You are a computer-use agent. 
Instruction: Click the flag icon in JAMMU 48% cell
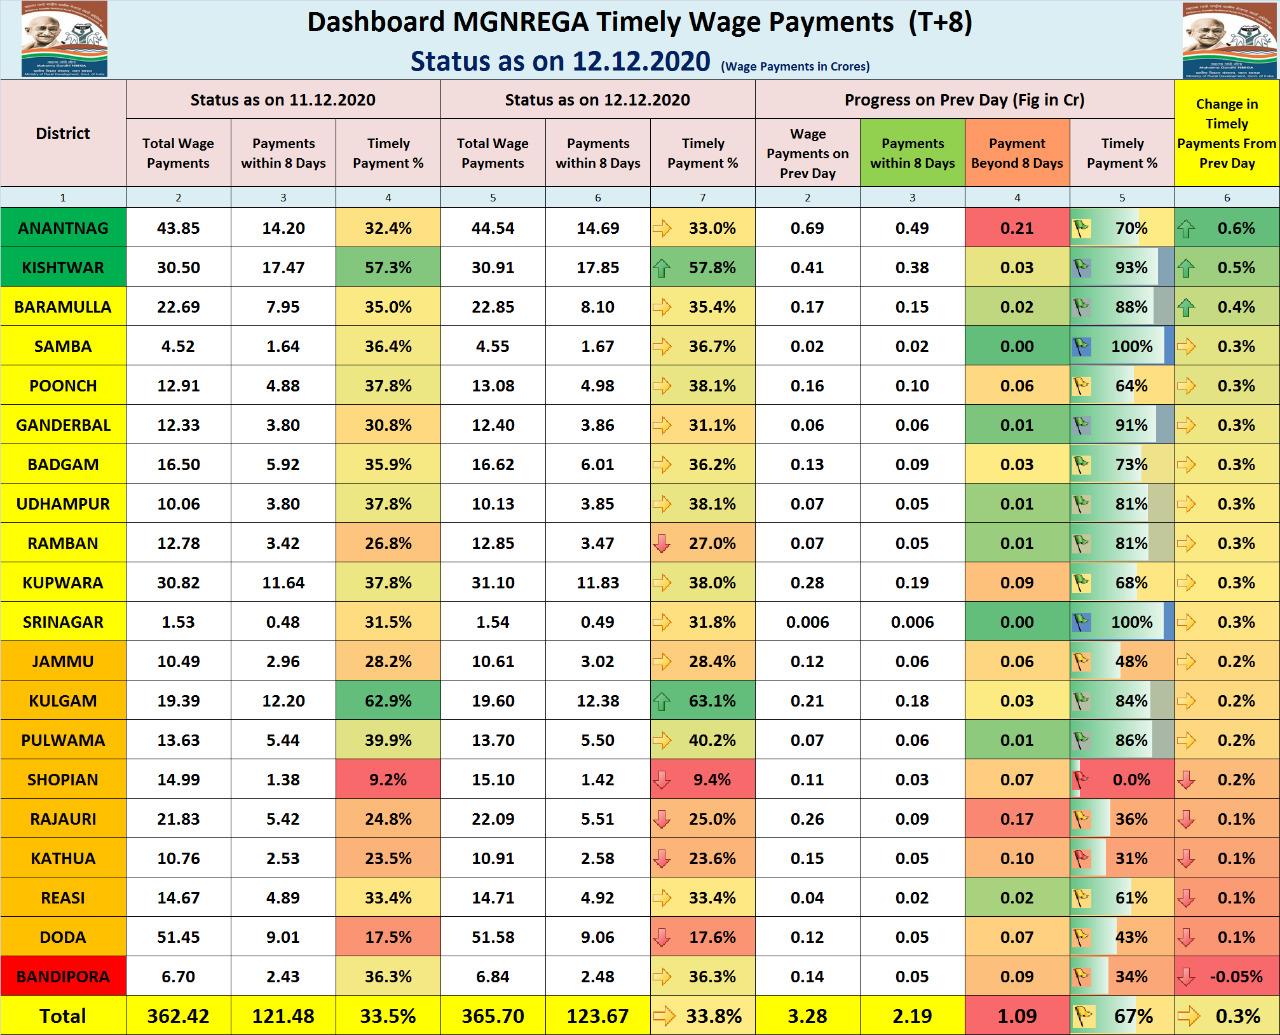click(x=1081, y=661)
